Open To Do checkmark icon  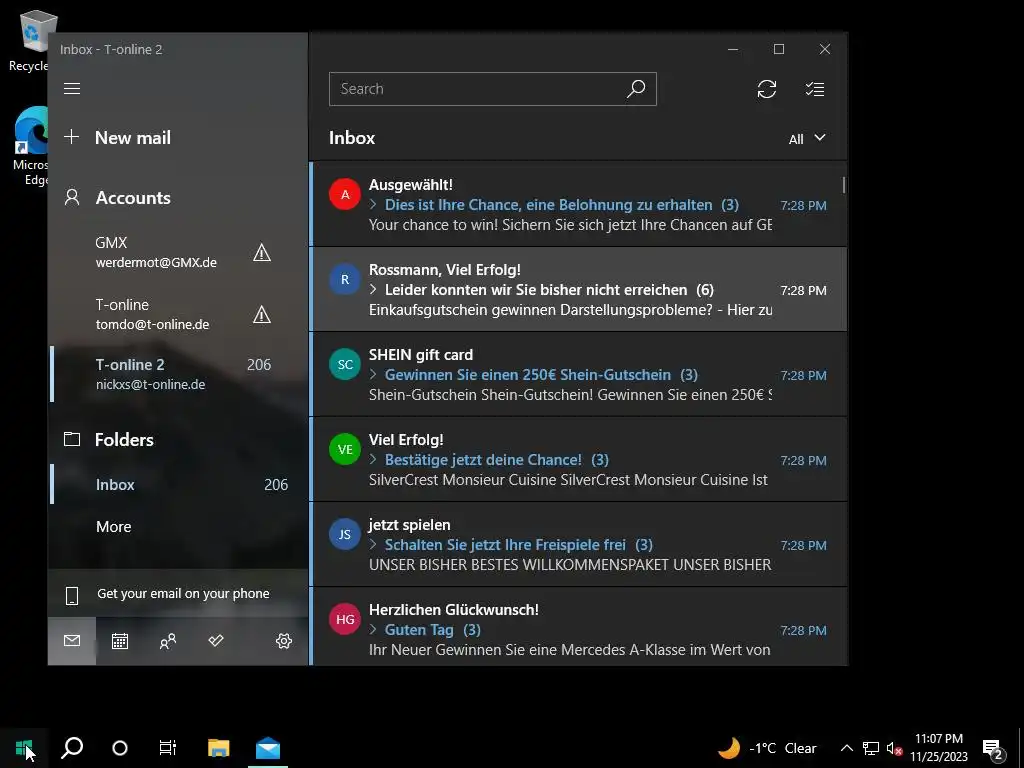(216, 641)
